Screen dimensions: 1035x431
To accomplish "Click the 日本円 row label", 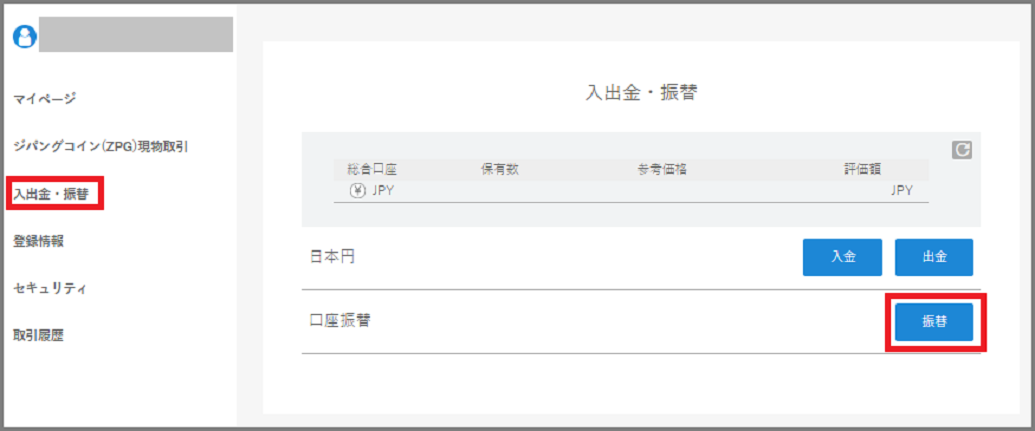I will coord(332,257).
